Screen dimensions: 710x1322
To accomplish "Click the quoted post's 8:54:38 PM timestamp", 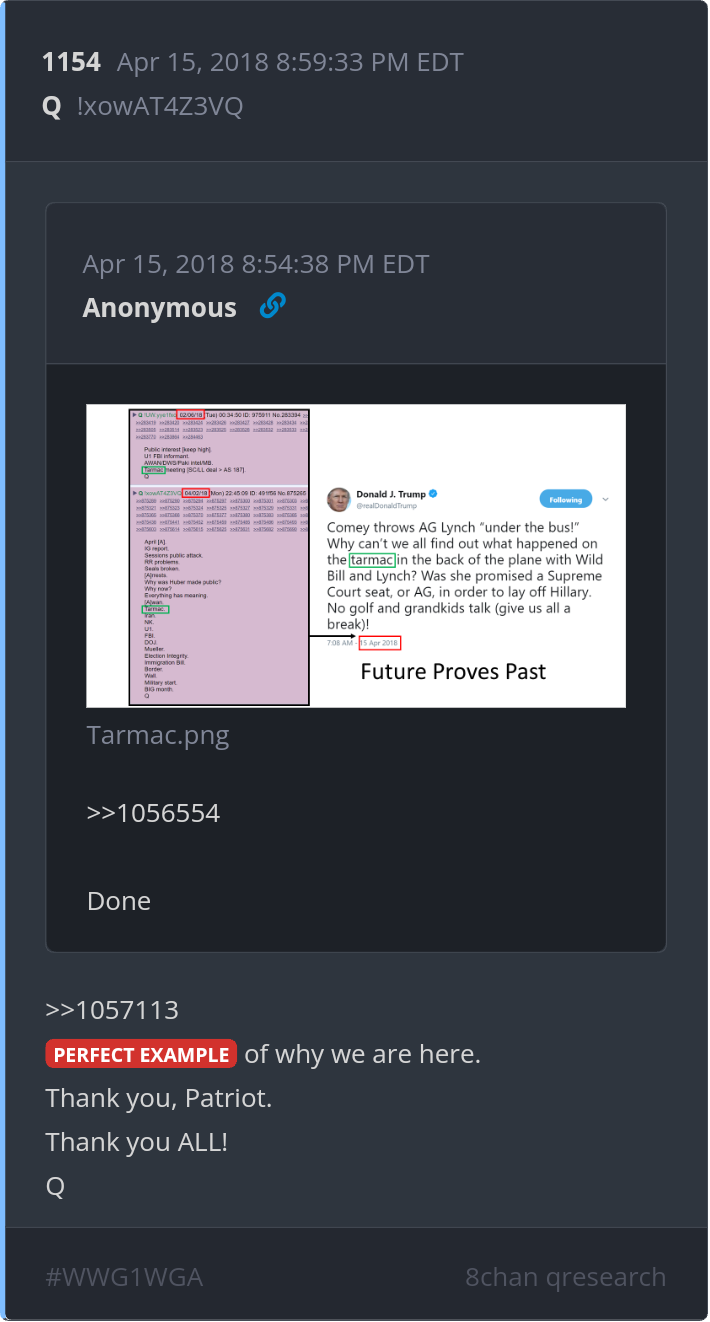I will (256, 264).
